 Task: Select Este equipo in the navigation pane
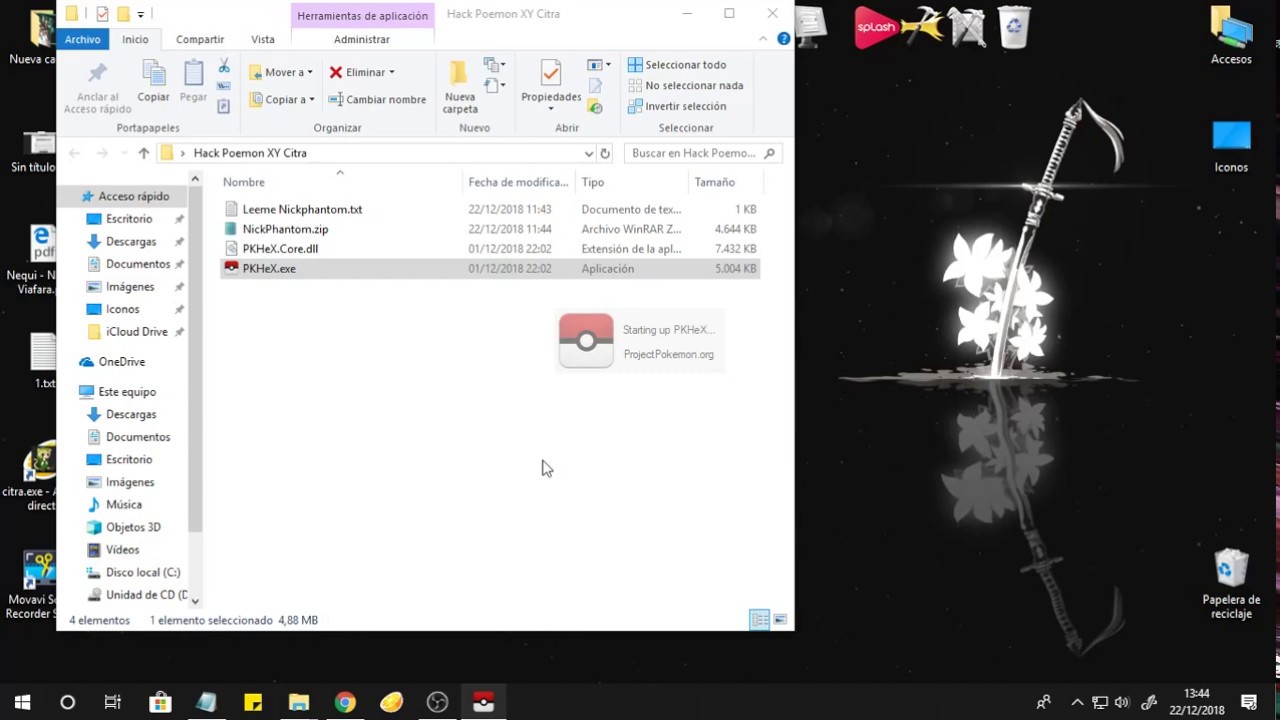click(126, 392)
